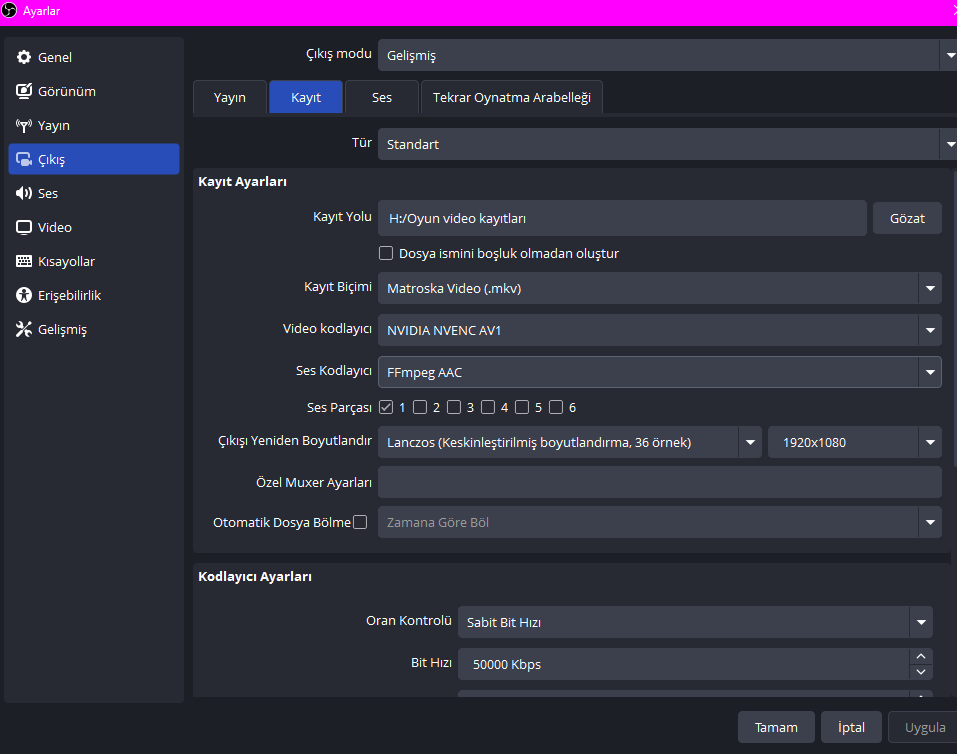957x754 pixels.
Task: Go to Gelişmiş settings in sidebar
Action: [94, 330]
